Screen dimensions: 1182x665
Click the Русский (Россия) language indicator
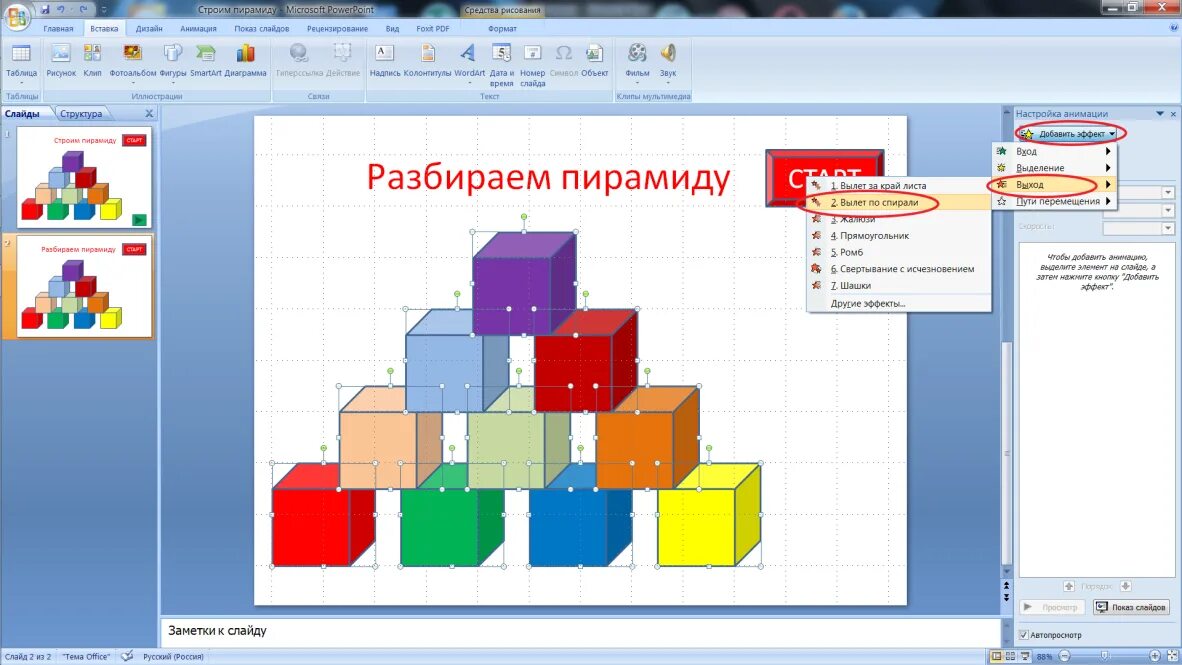click(173, 657)
